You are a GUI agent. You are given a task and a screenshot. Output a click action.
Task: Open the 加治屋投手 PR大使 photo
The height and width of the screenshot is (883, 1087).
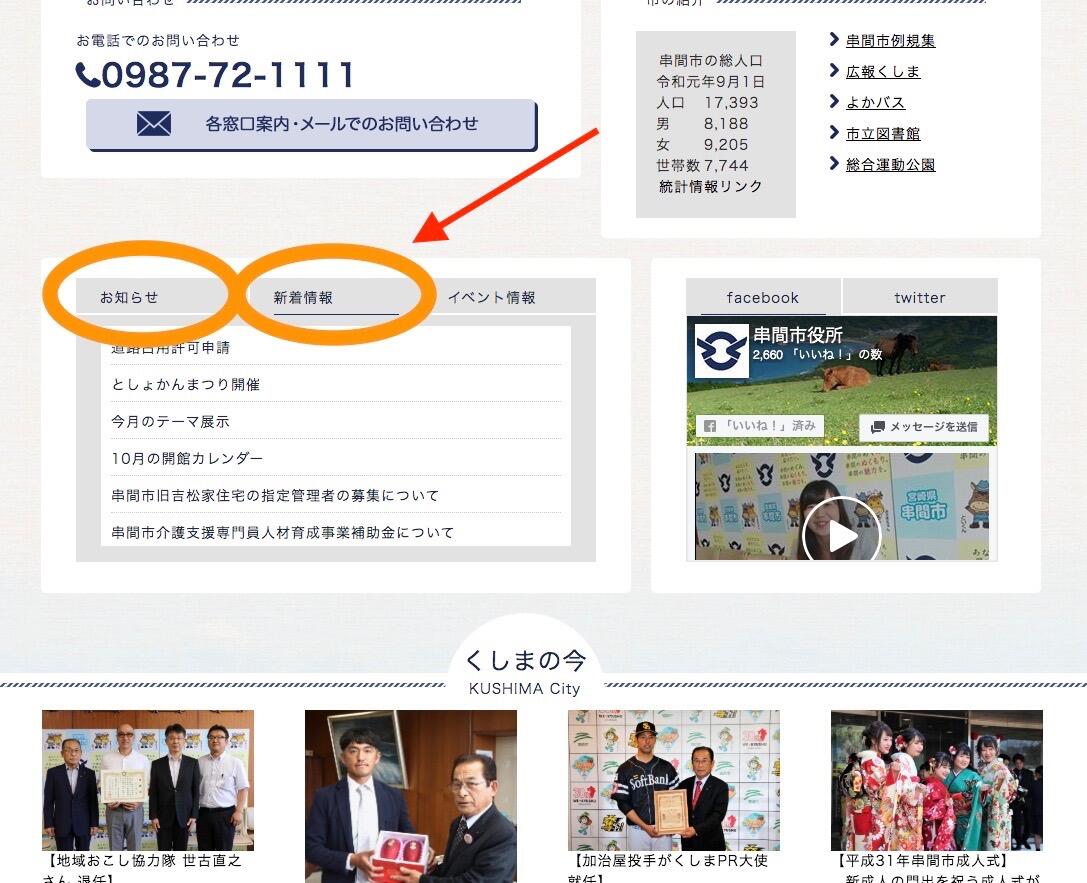(674, 780)
